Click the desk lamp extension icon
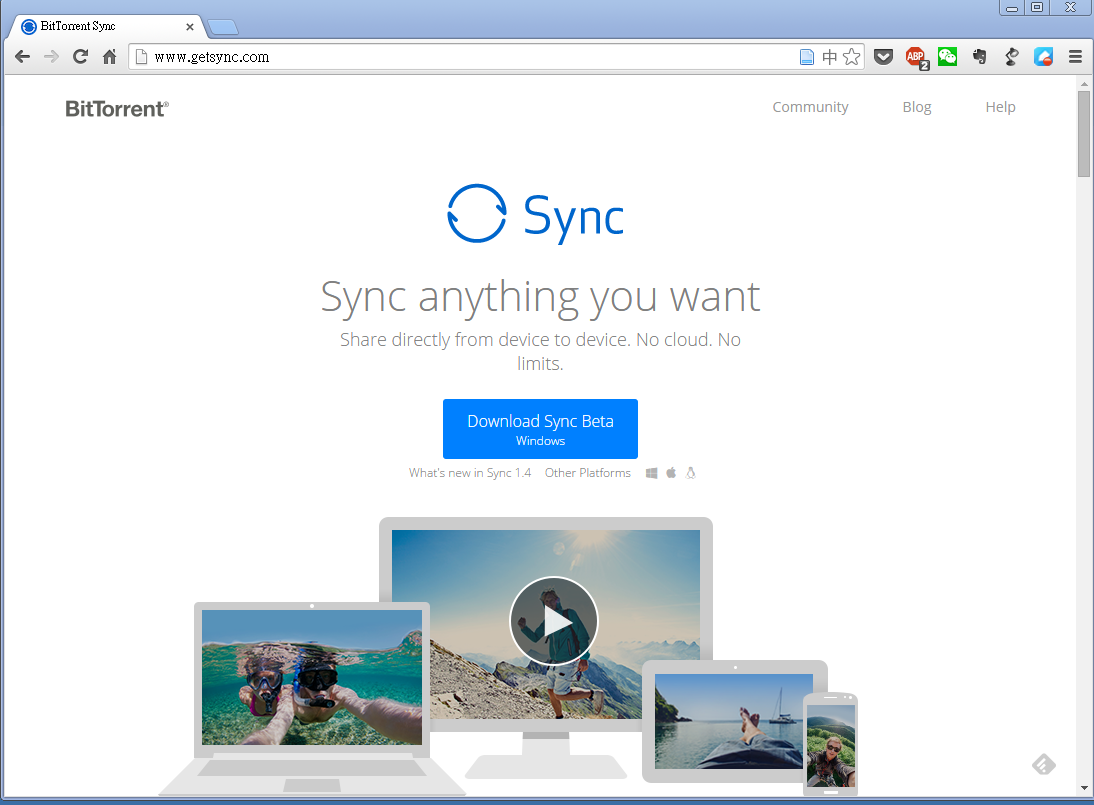The width and height of the screenshot is (1094, 805). pos(1011,57)
